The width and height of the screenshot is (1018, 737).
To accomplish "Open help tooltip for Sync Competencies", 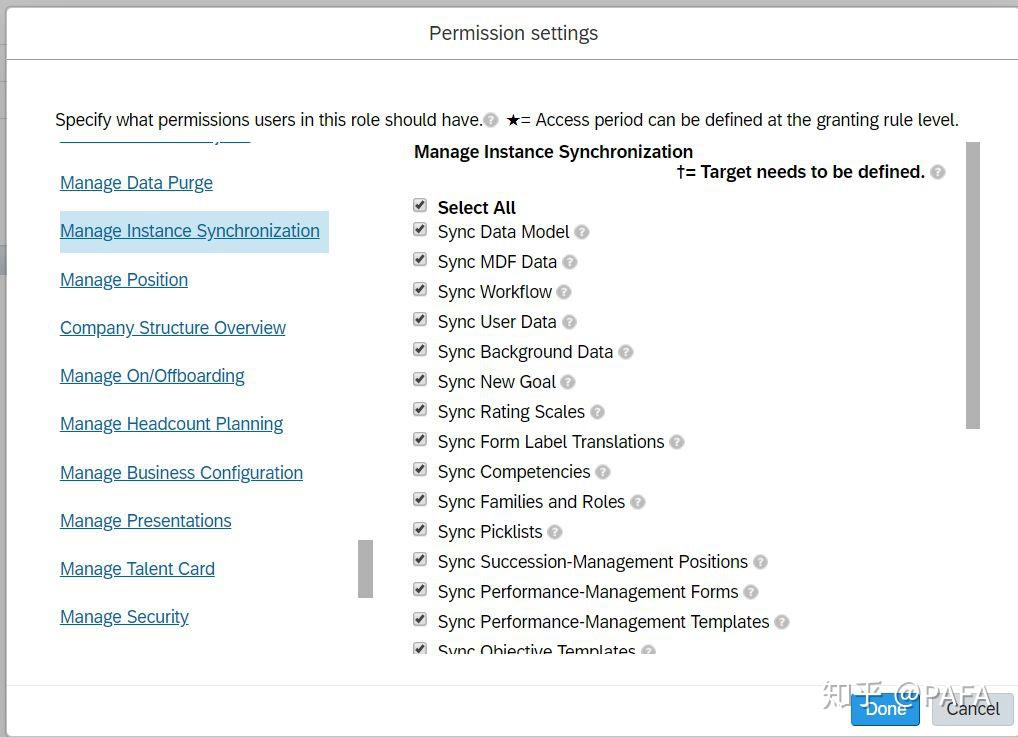I will point(602,472).
